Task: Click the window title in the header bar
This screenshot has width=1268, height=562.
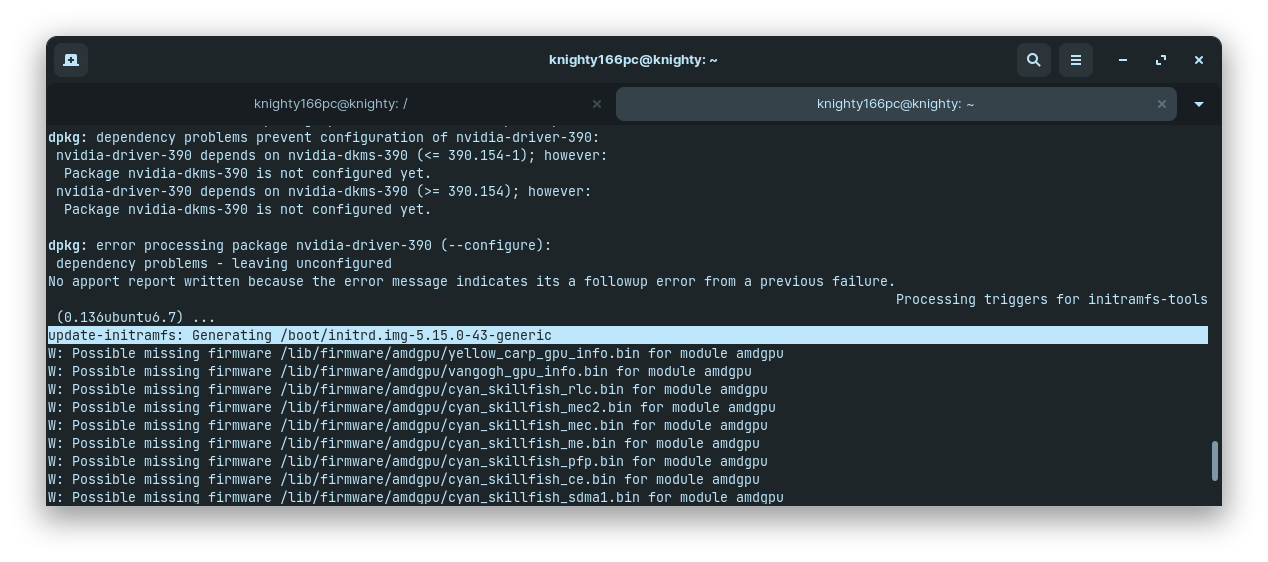Action: [x=633, y=60]
